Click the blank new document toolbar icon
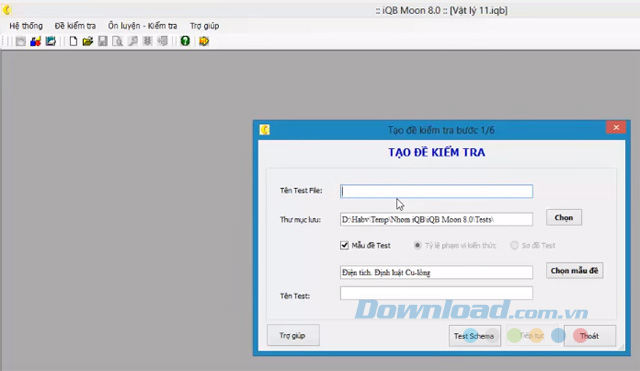This screenshot has height=371, width=640. click(73, 41)
